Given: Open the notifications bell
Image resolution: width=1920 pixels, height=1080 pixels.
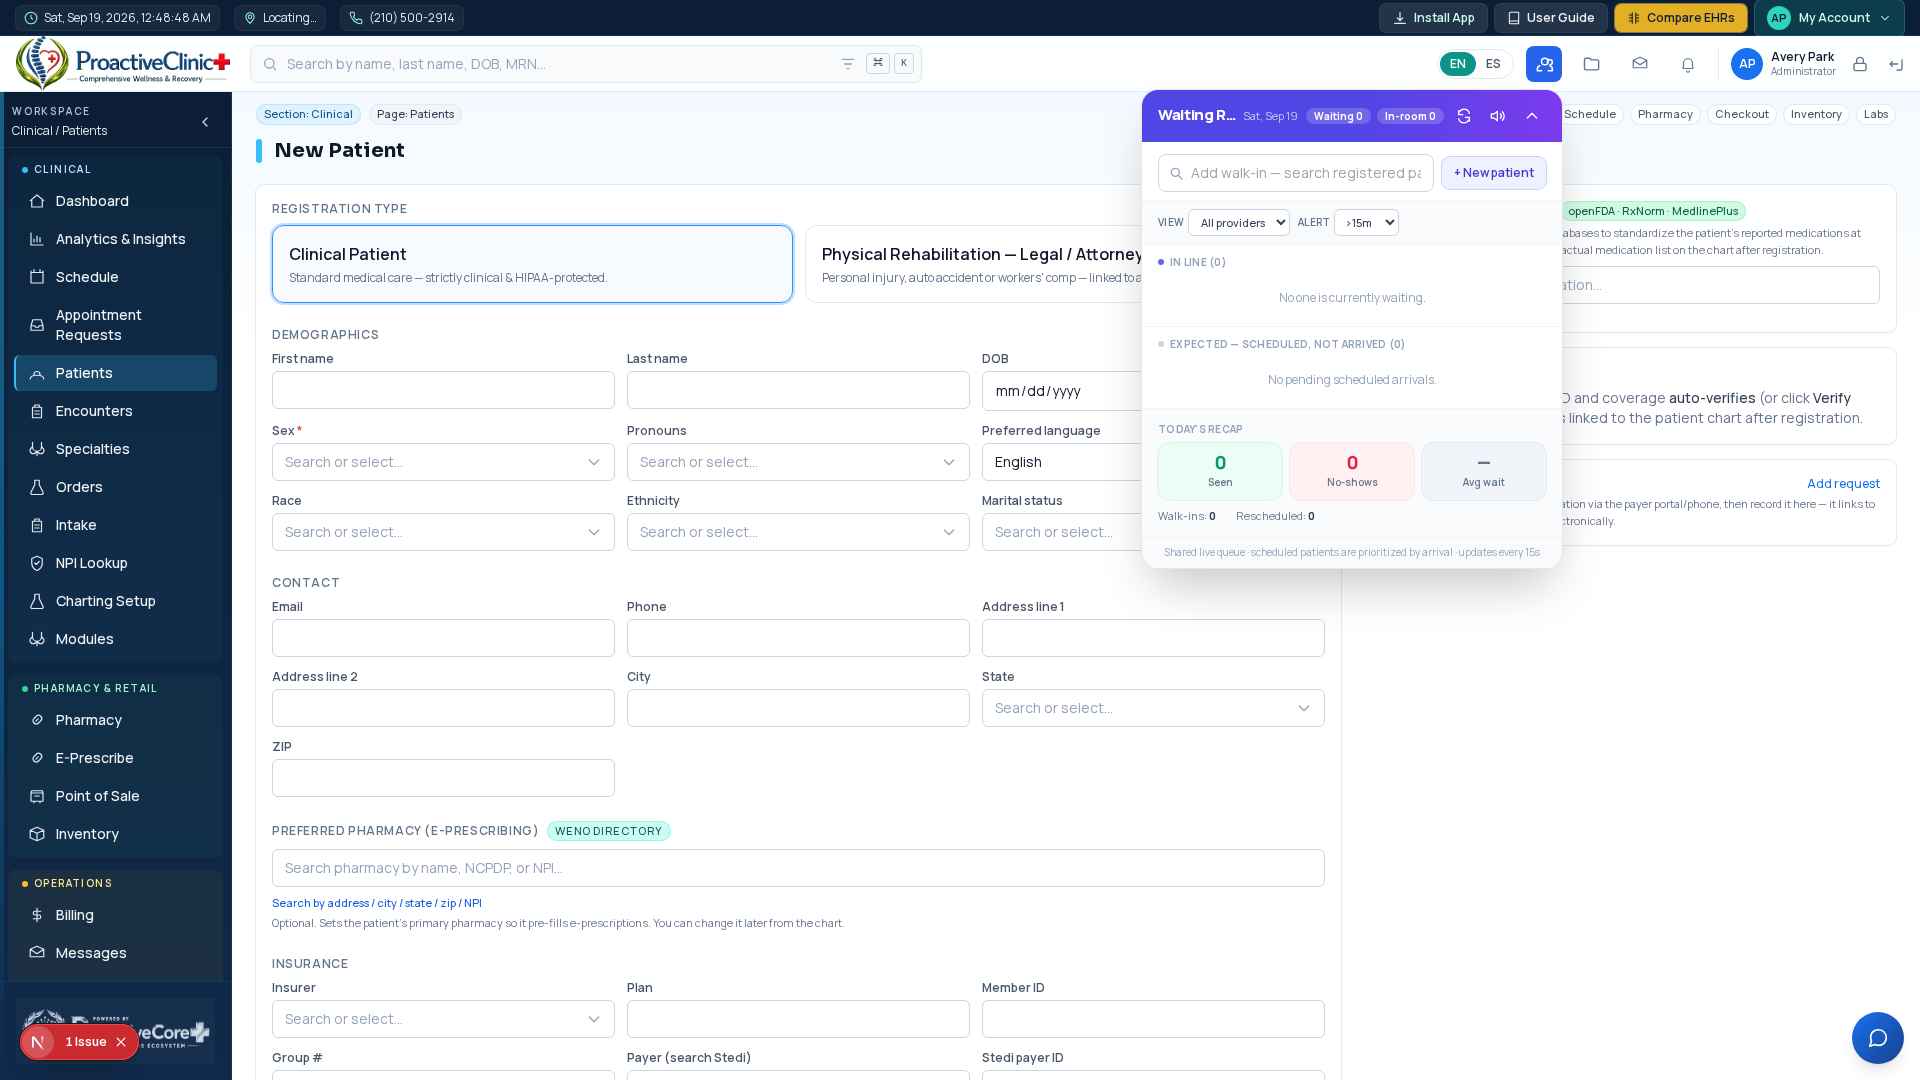Looking at the screenshot, I should [x=1688, y=64].
